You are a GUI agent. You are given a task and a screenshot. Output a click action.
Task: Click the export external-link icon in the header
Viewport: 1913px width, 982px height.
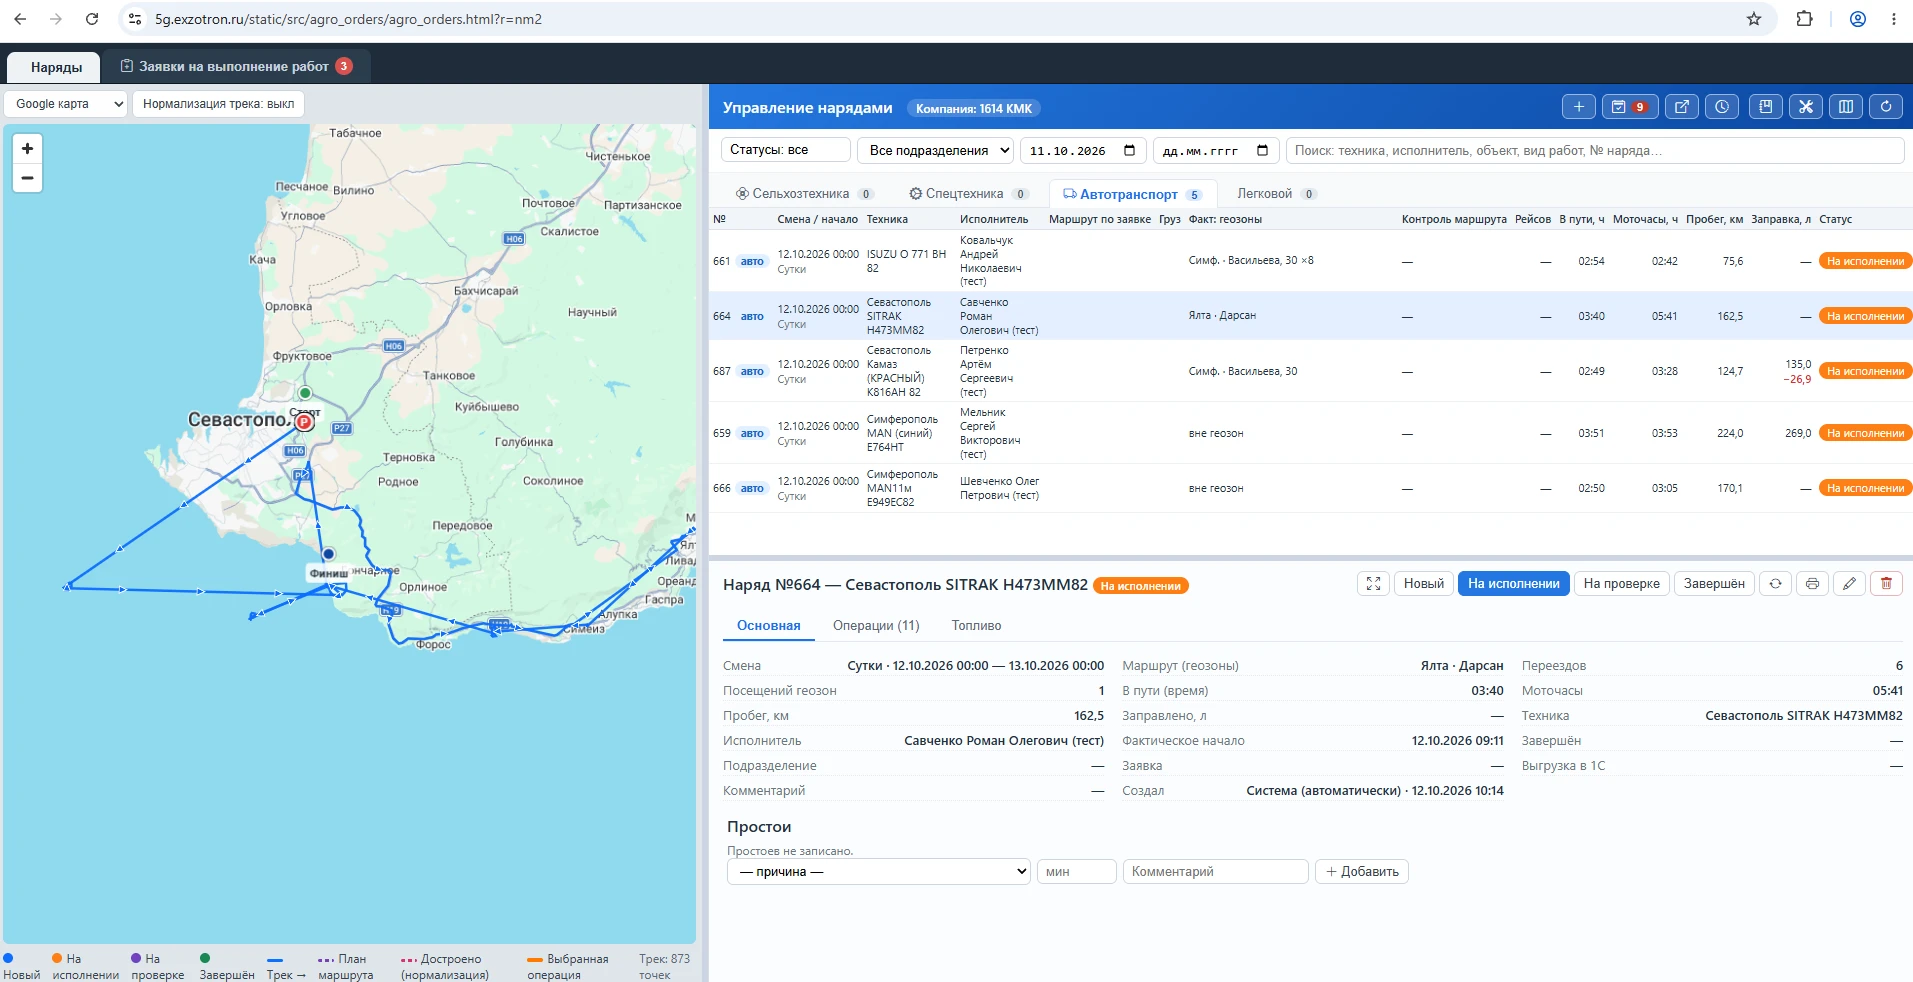pos(1682,107)
